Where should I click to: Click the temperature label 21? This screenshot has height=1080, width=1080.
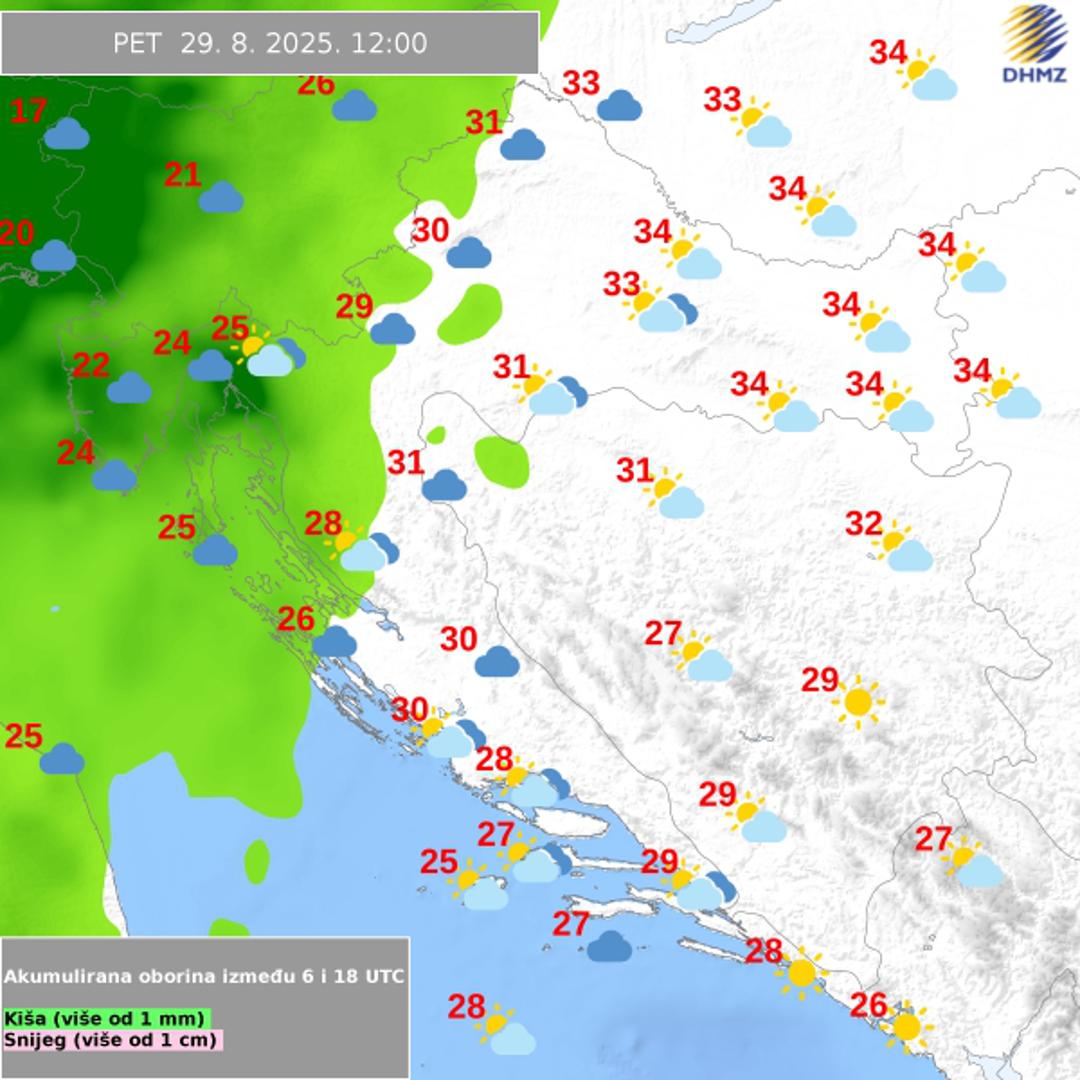pyautogui.click(x=183, y=175)
